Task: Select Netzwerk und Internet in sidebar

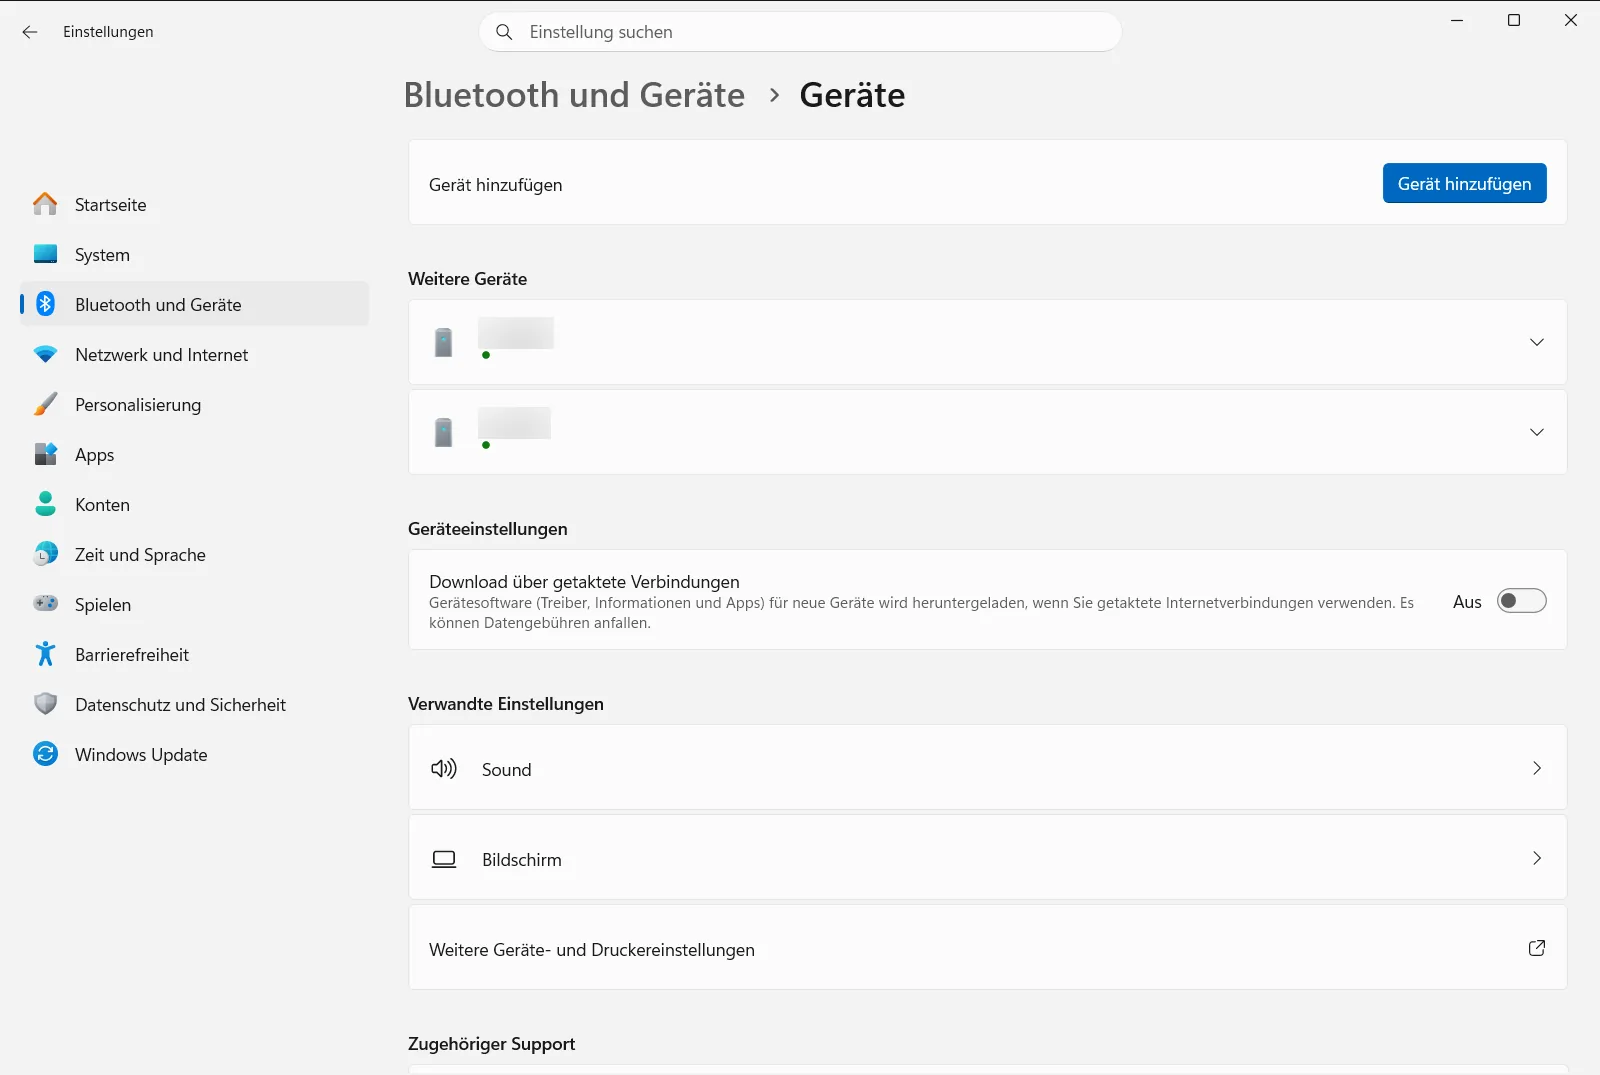Action: (194, 354)
